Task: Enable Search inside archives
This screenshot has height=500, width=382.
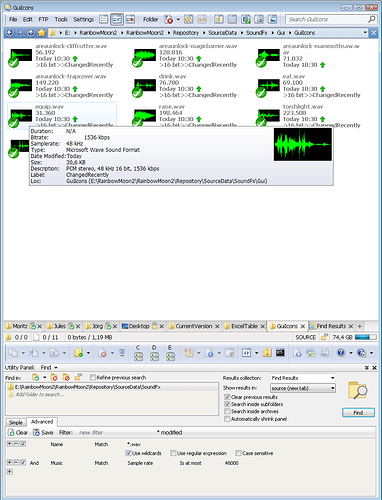Action: pyautogui.click(x=227, y=411)
